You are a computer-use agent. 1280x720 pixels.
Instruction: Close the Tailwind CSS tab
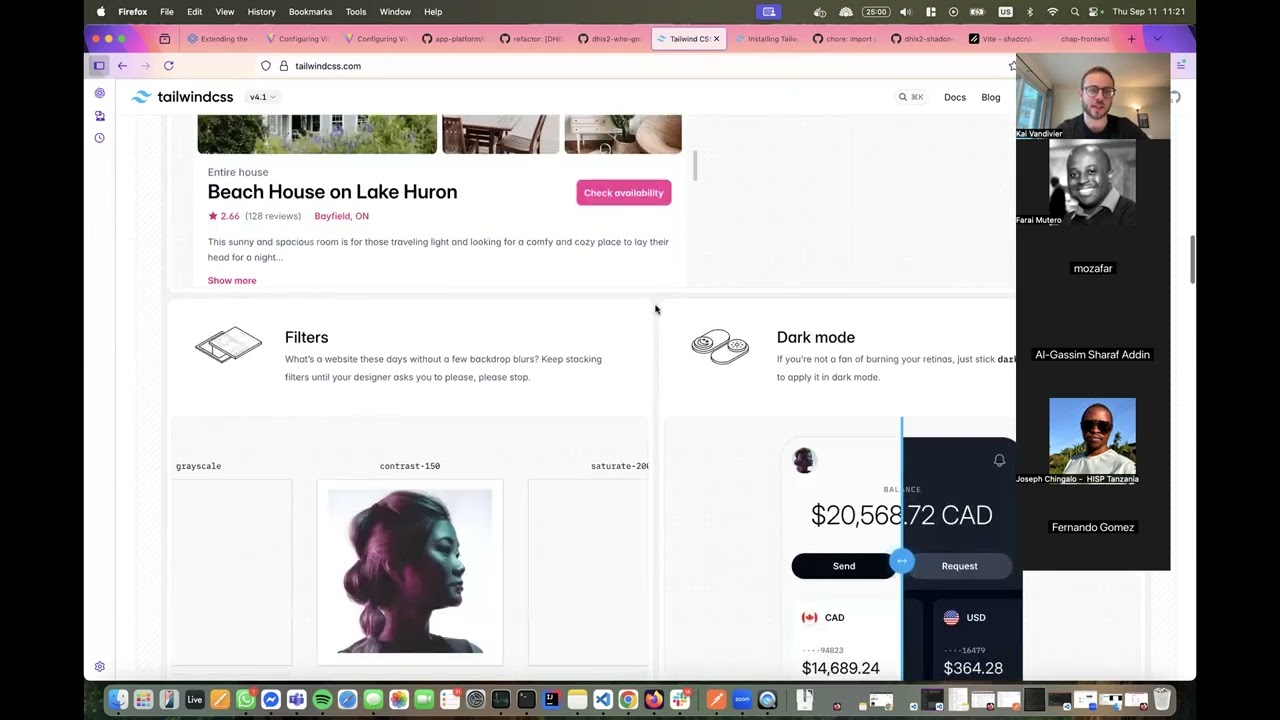click(716, 39)
